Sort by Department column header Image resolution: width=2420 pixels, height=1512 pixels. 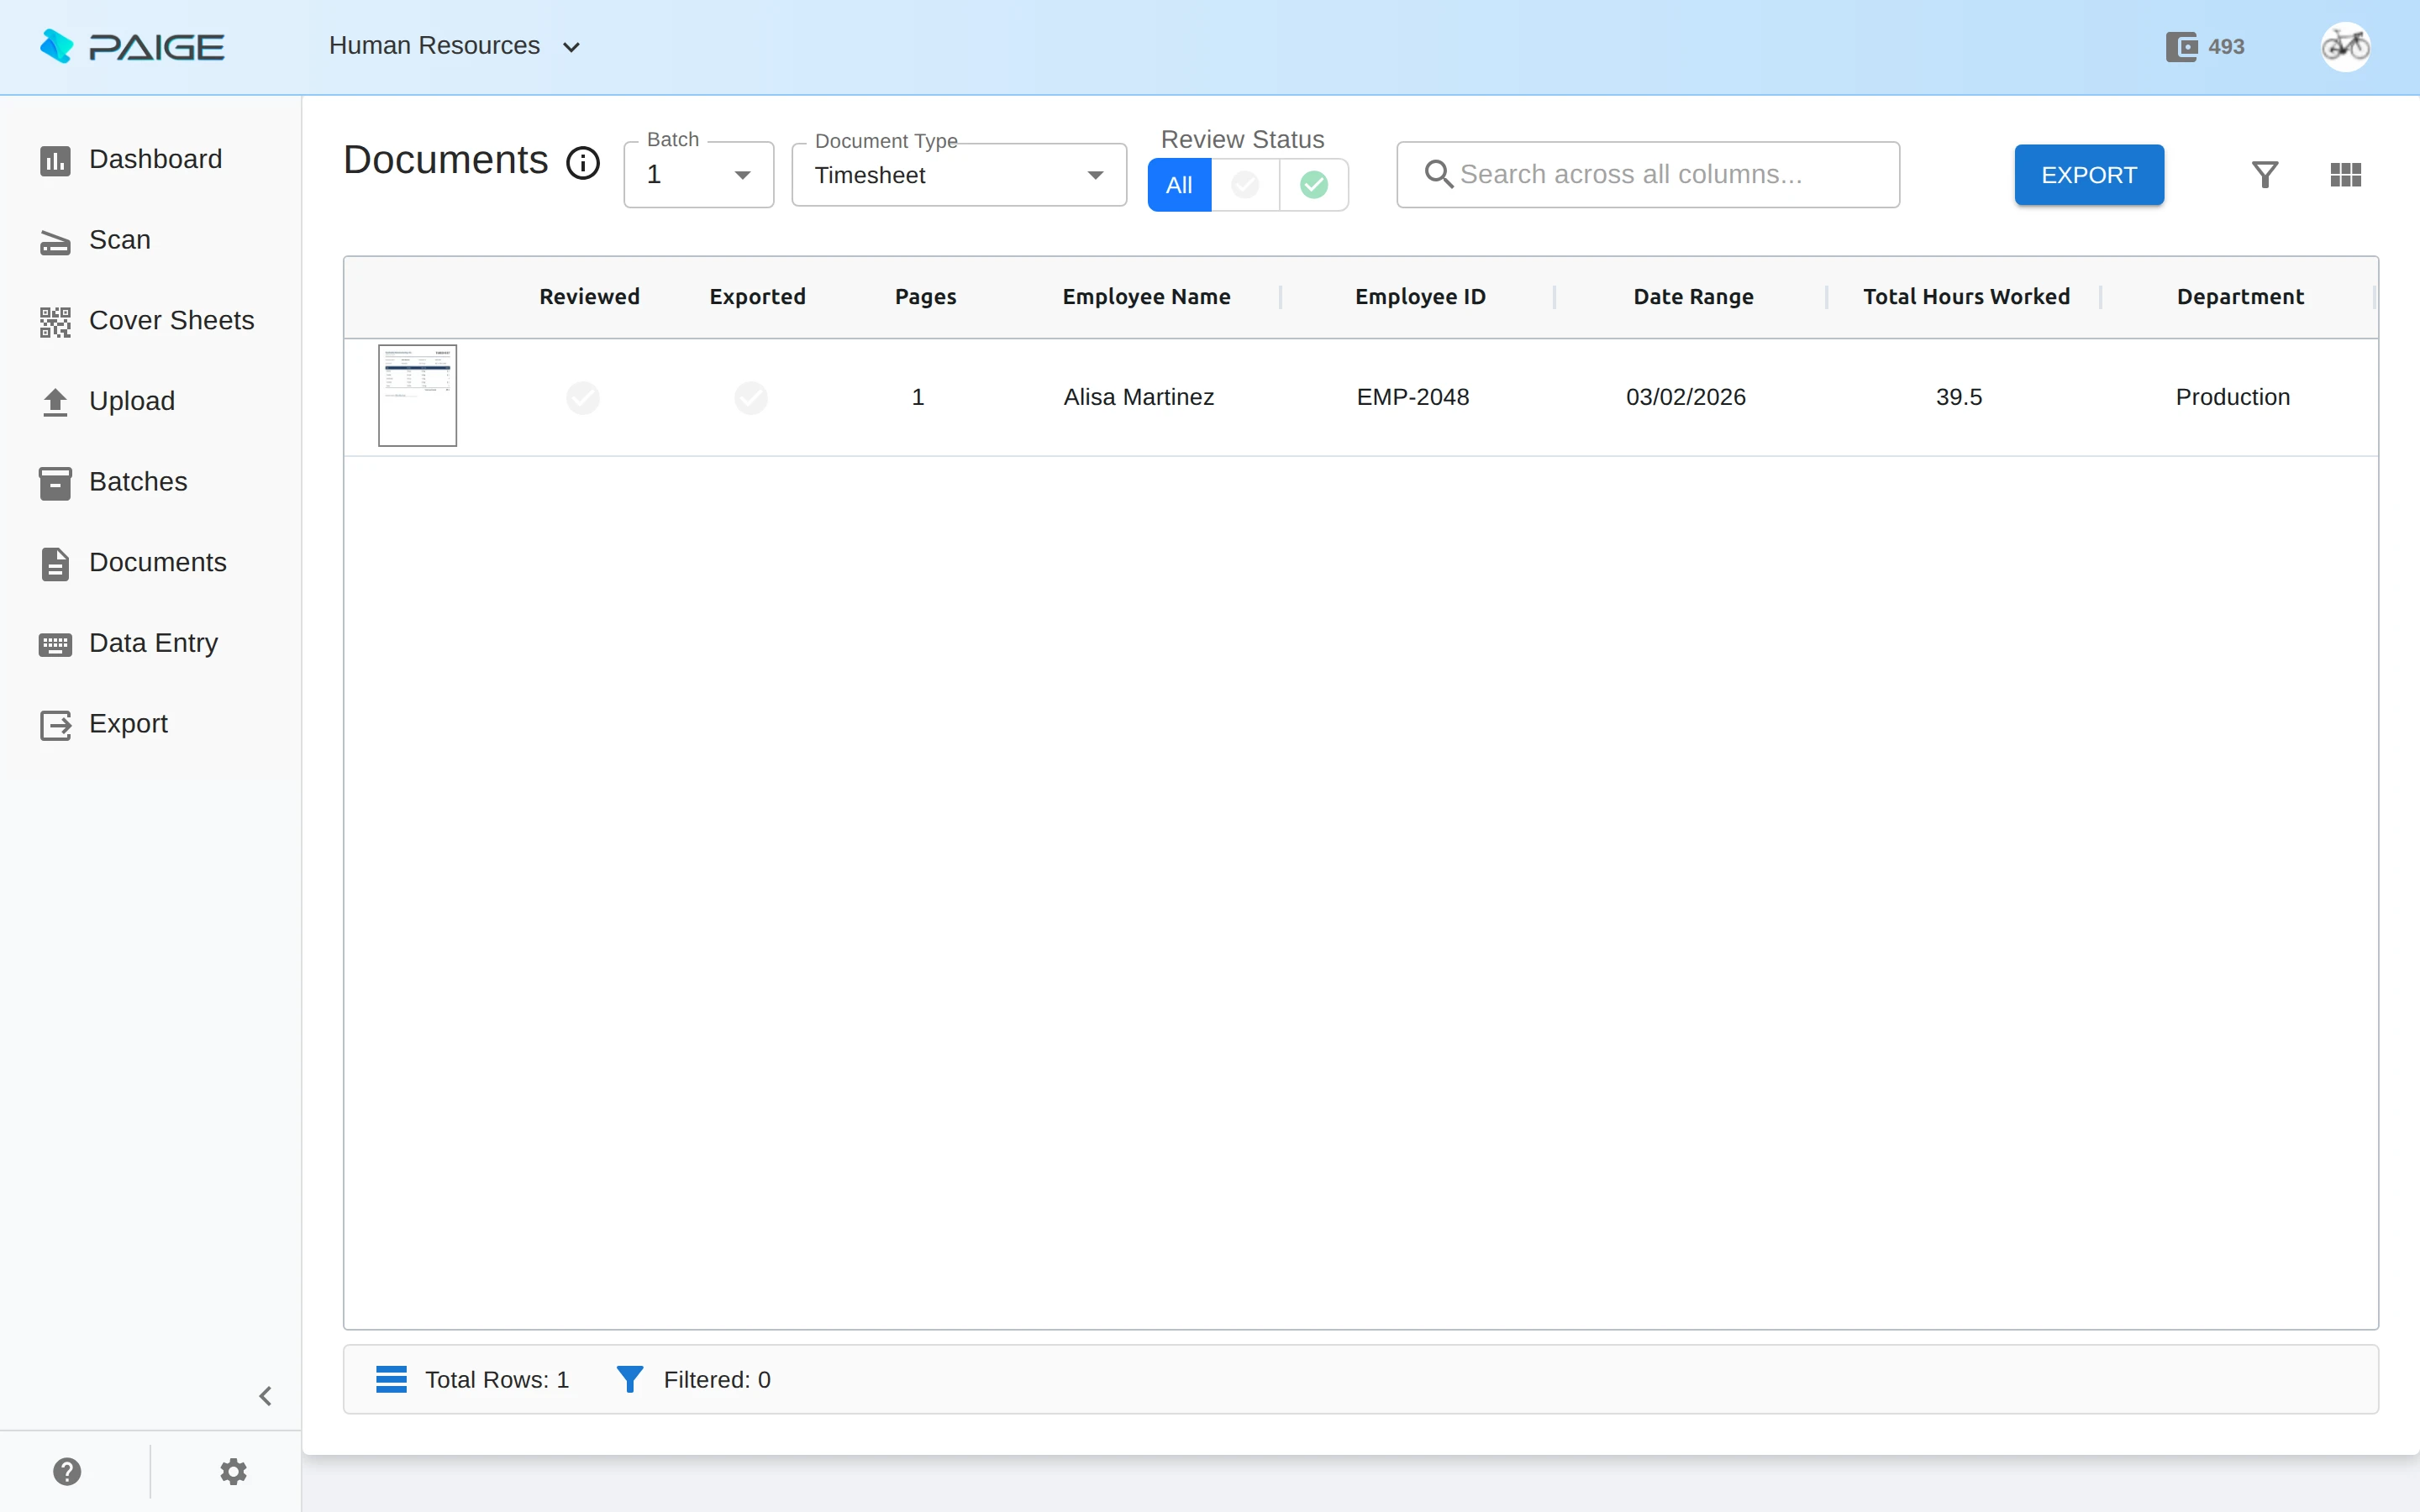[x=2240, y=297]
